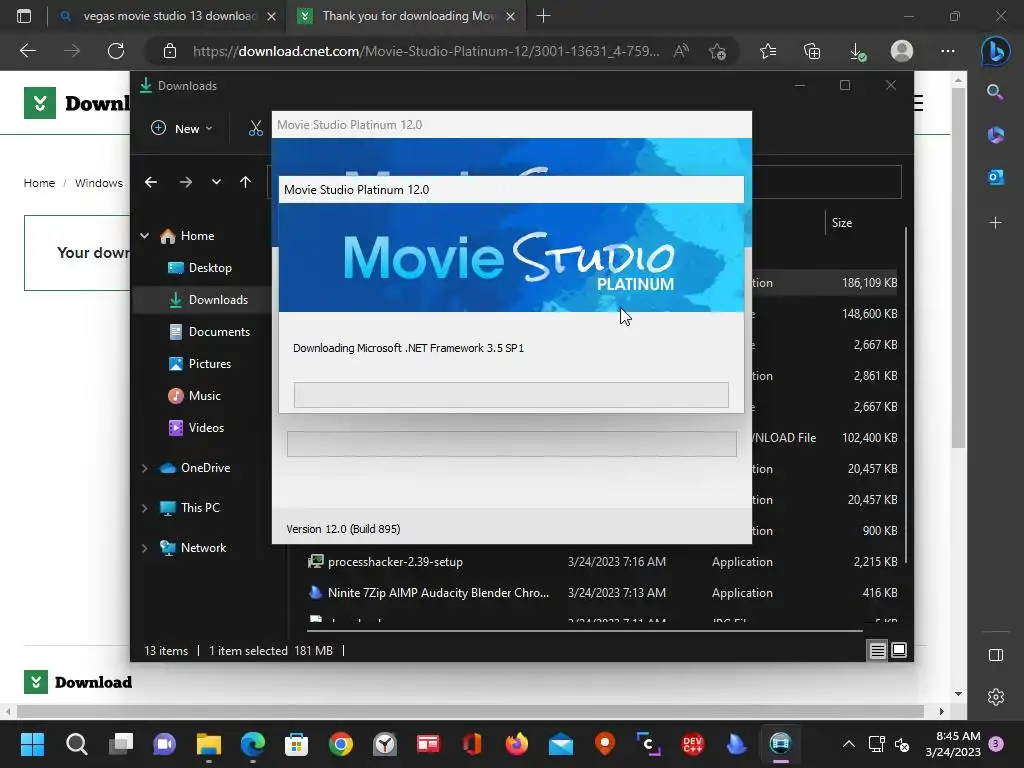Open Firefox from taskbar
The height and width of the screenshot is (768, 1024).
516,743
